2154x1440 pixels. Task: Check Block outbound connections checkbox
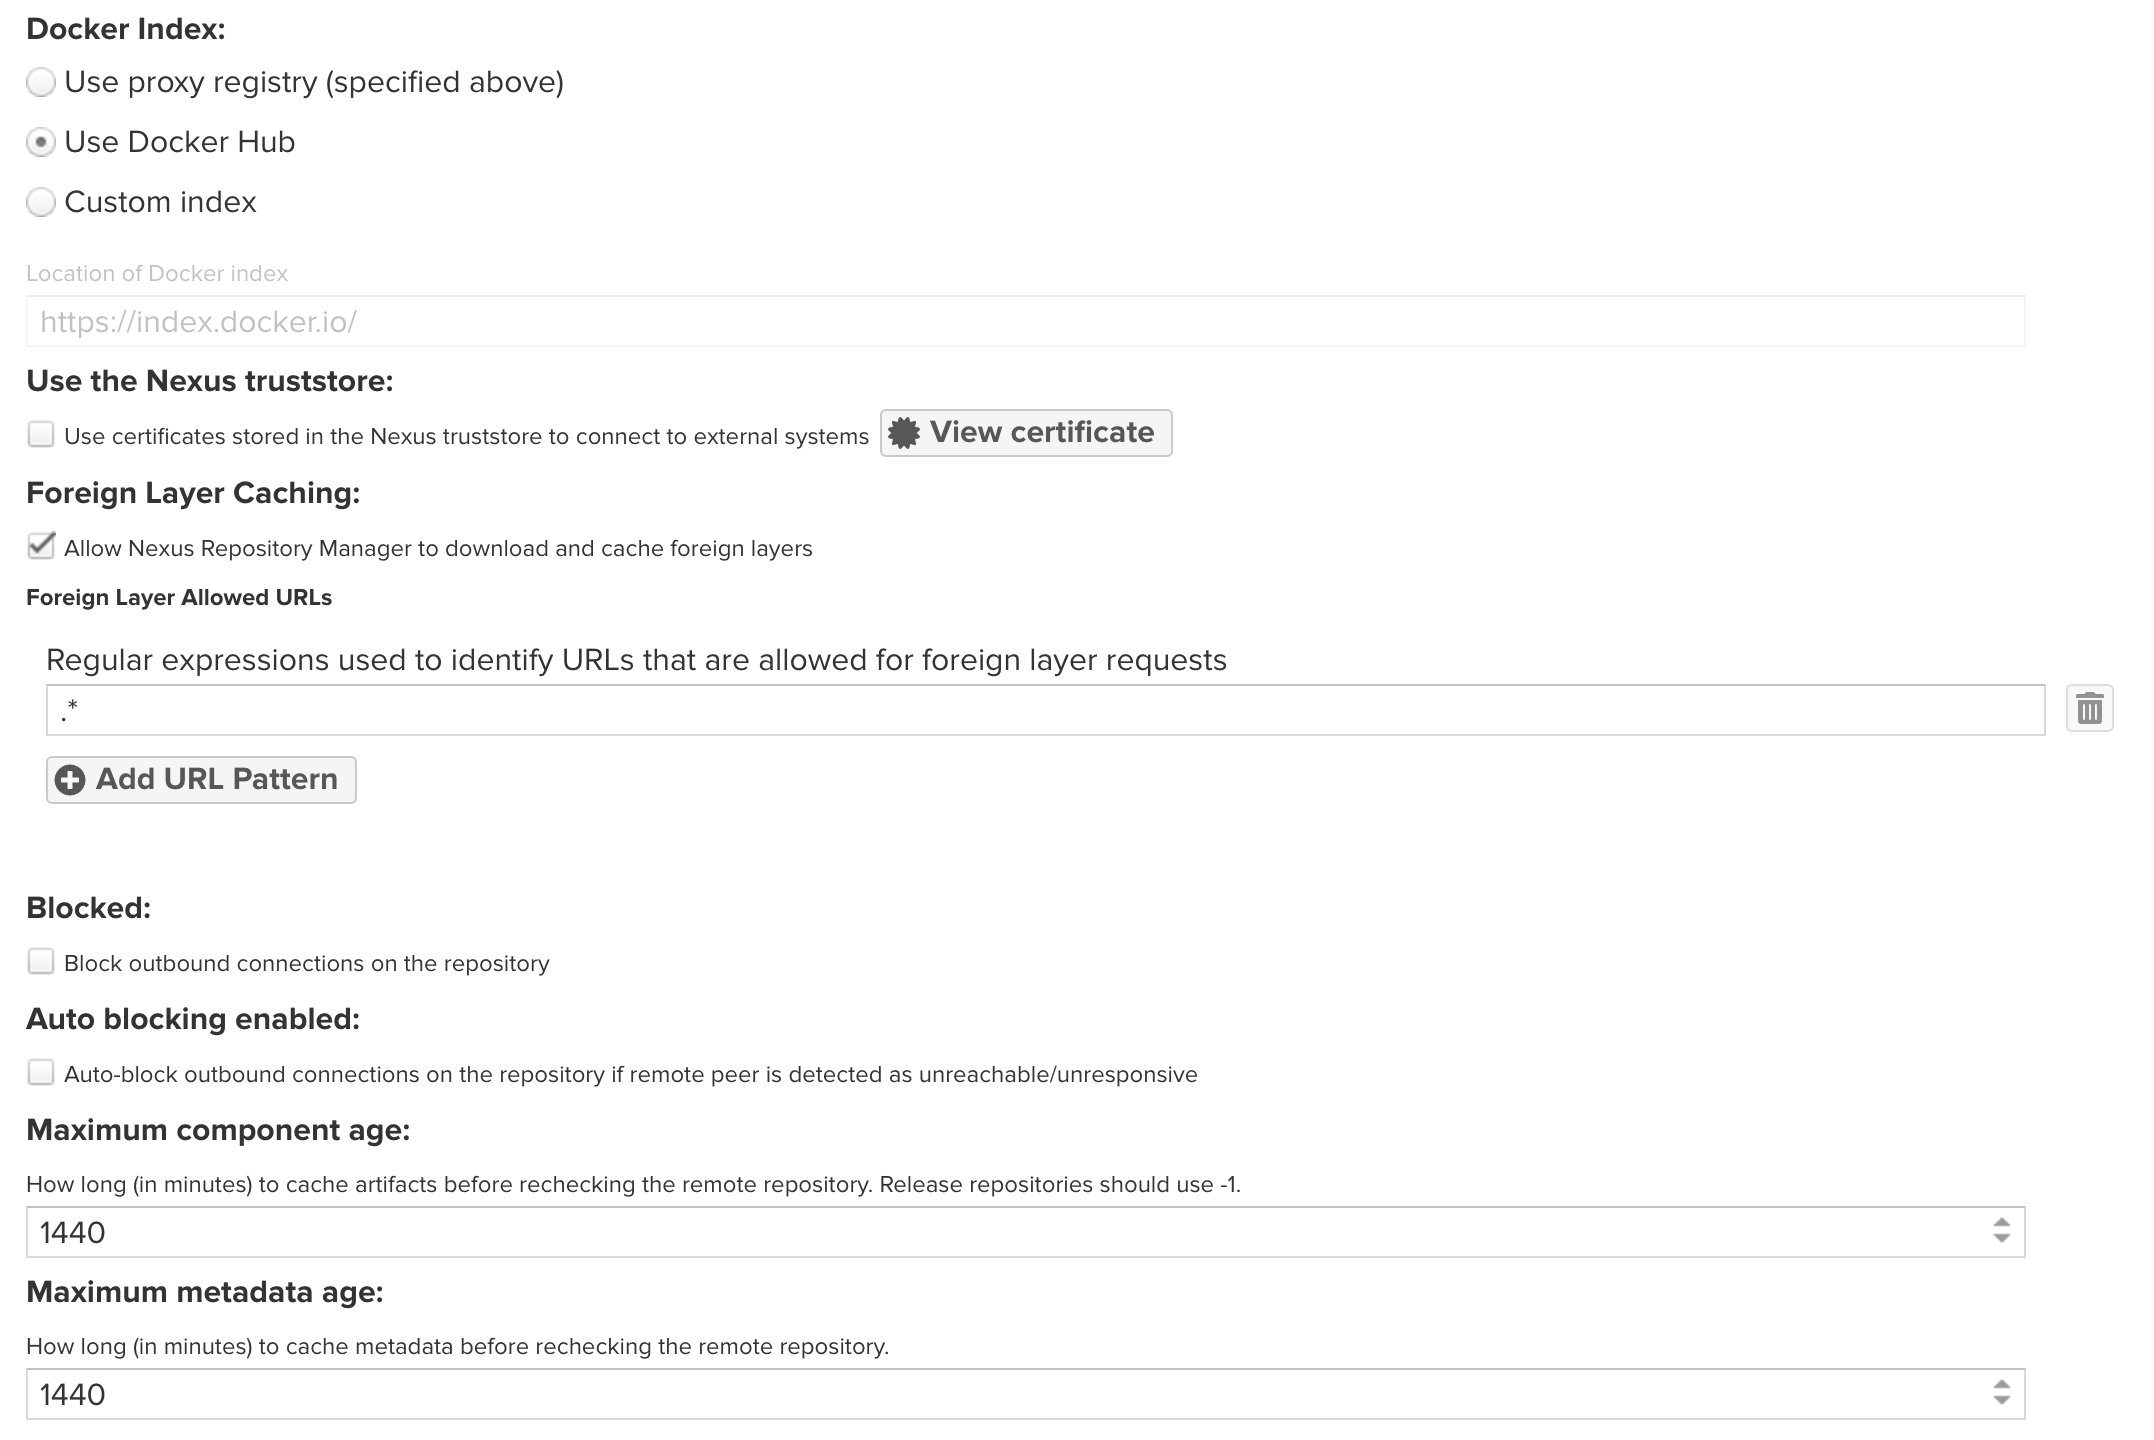click(41, 962)
